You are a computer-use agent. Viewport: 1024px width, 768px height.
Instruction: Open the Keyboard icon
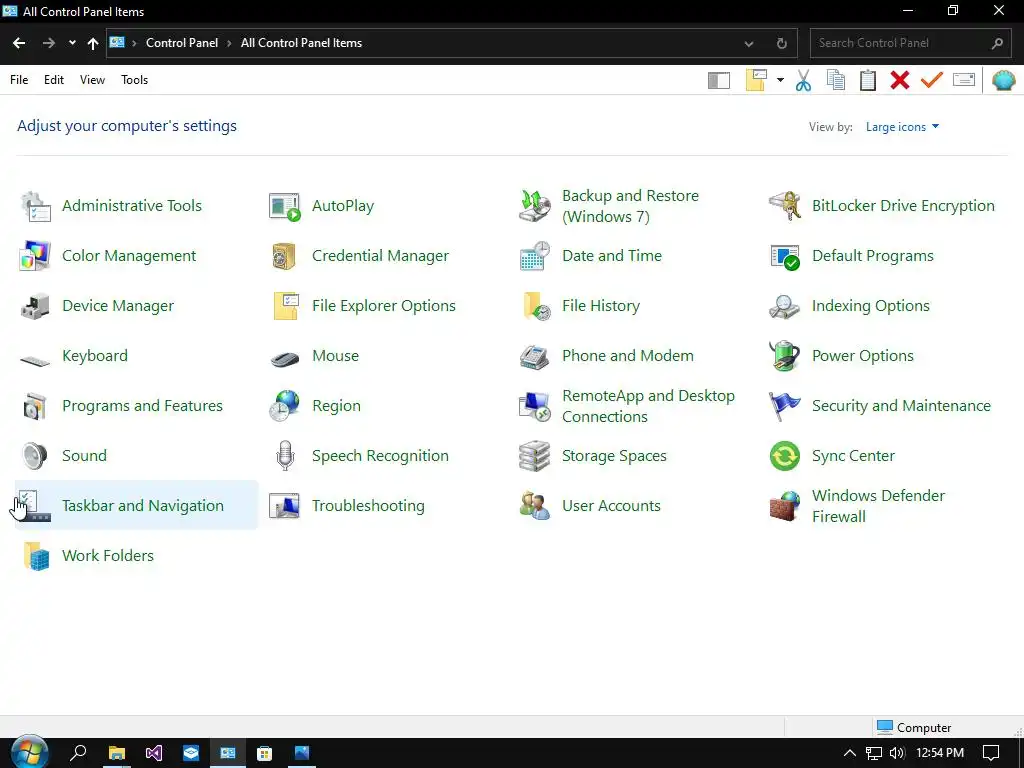tap(35, 360)
